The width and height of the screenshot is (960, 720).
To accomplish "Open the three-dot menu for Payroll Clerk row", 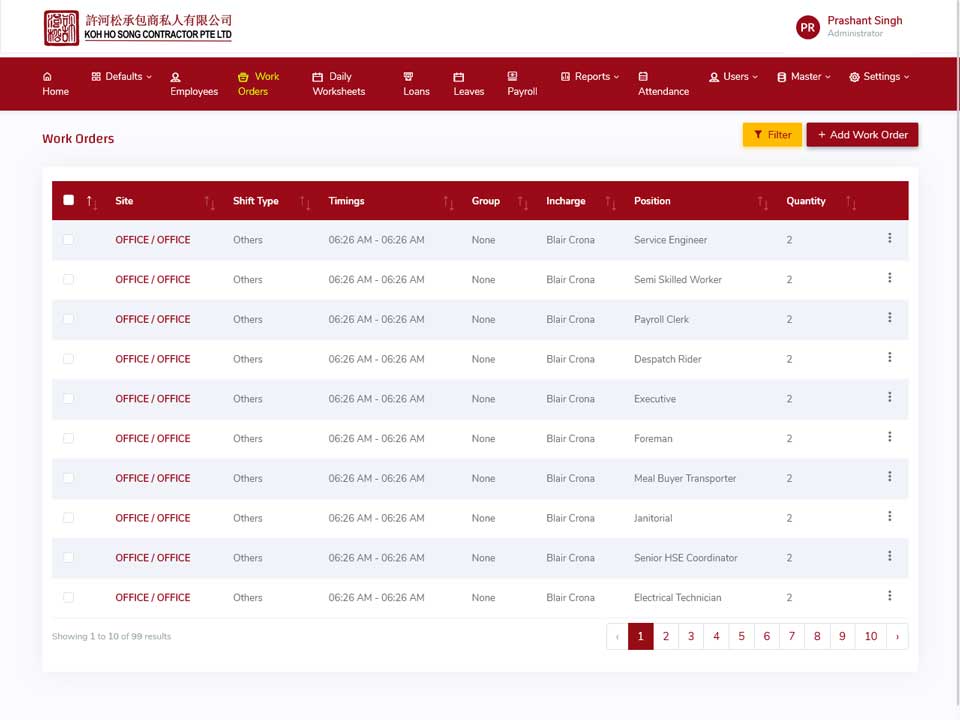I will click(x=889, y=318).
